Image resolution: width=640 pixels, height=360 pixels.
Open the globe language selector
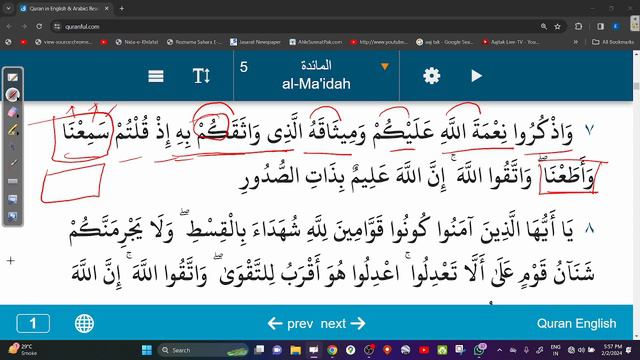[84, 323]
